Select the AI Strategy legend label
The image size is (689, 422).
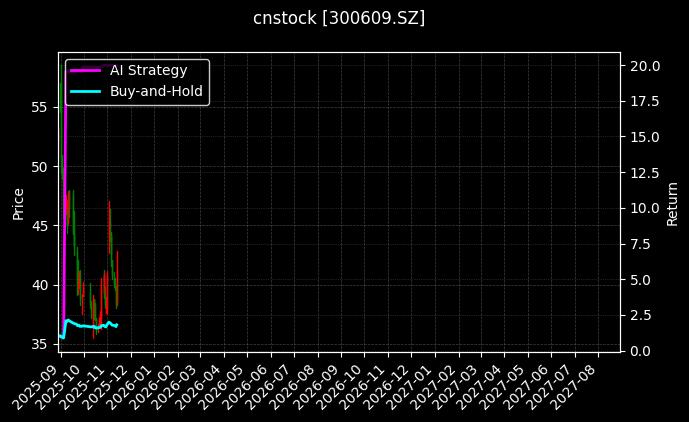point(148,70)
